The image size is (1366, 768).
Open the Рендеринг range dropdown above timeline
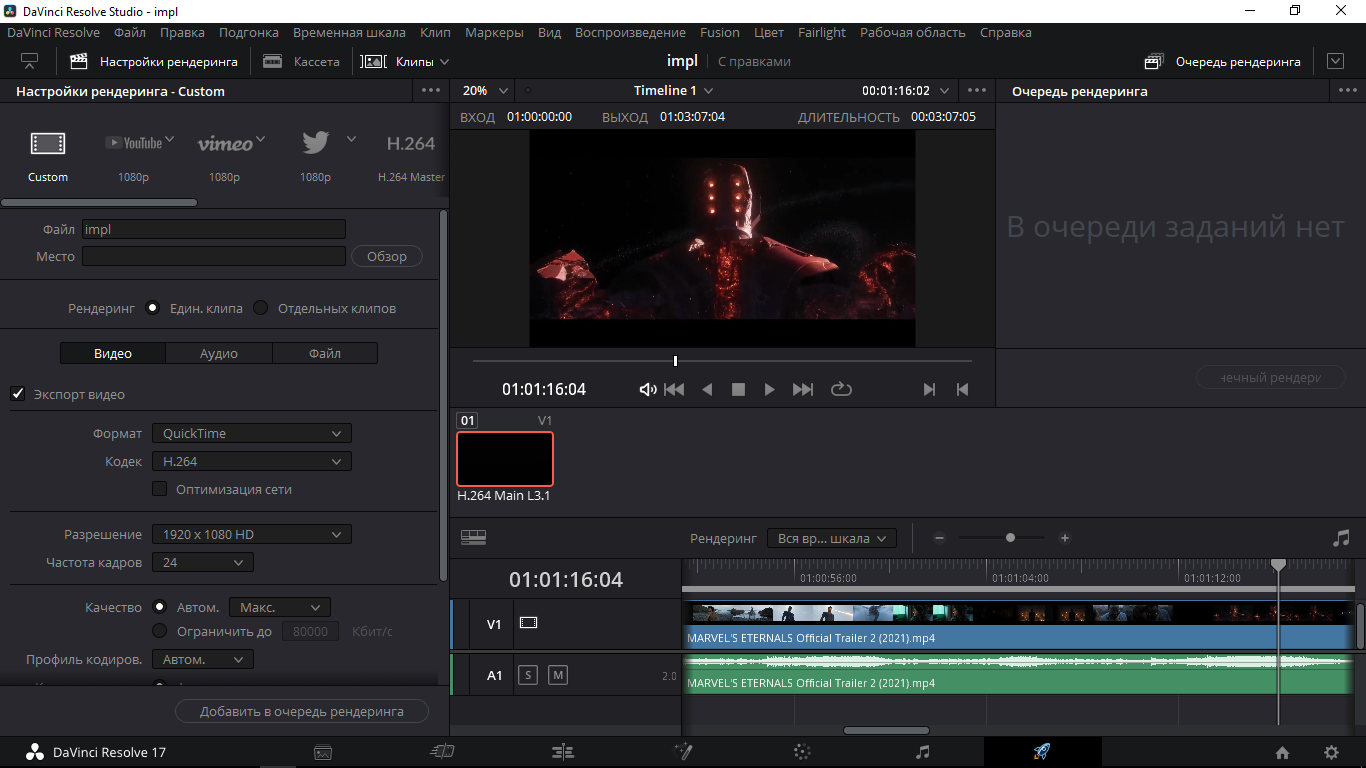coord(832,538)
